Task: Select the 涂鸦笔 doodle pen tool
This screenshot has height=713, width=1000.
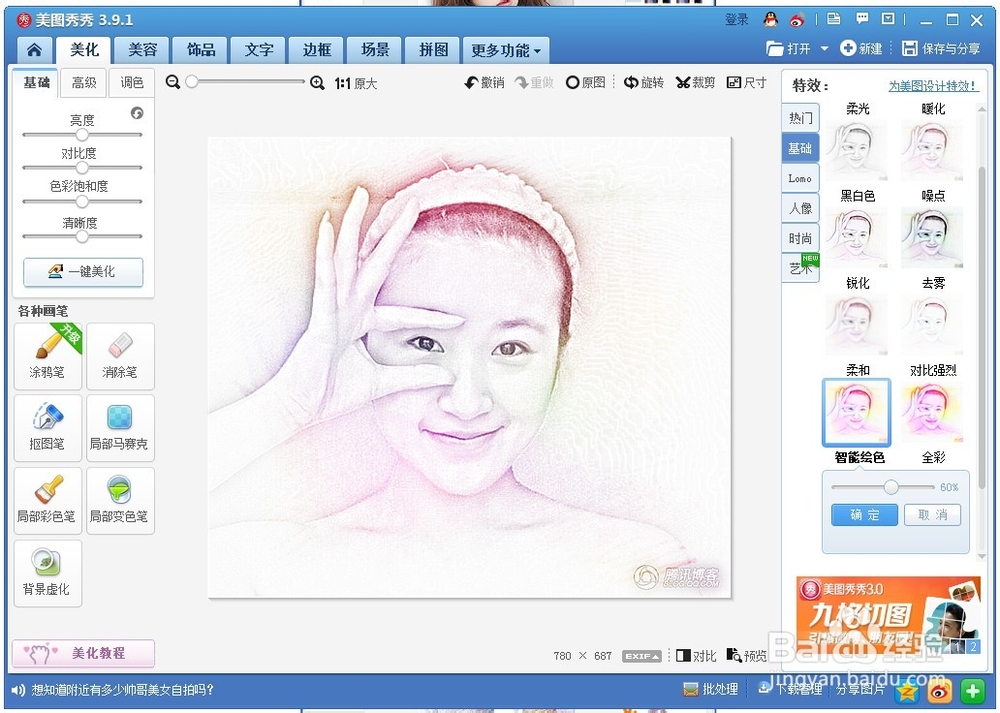Action: click(48, 356)
